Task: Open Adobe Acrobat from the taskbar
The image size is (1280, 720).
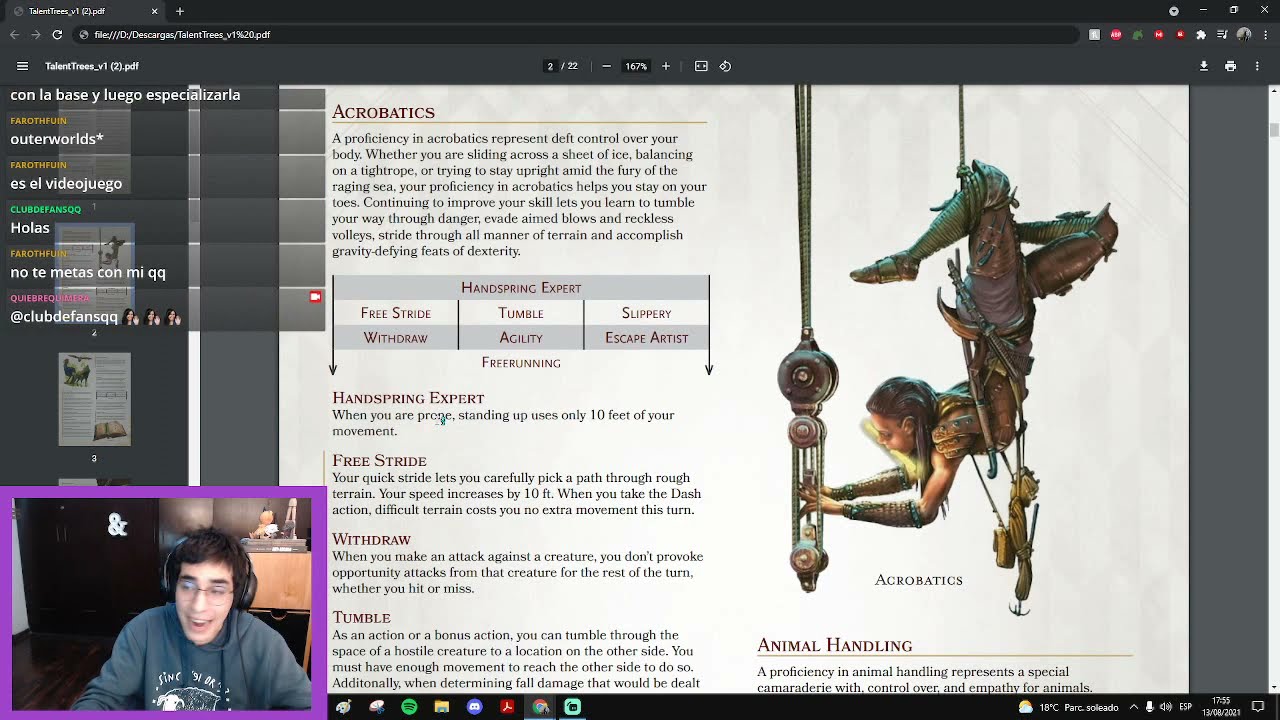Action: (x=507, y=707)
